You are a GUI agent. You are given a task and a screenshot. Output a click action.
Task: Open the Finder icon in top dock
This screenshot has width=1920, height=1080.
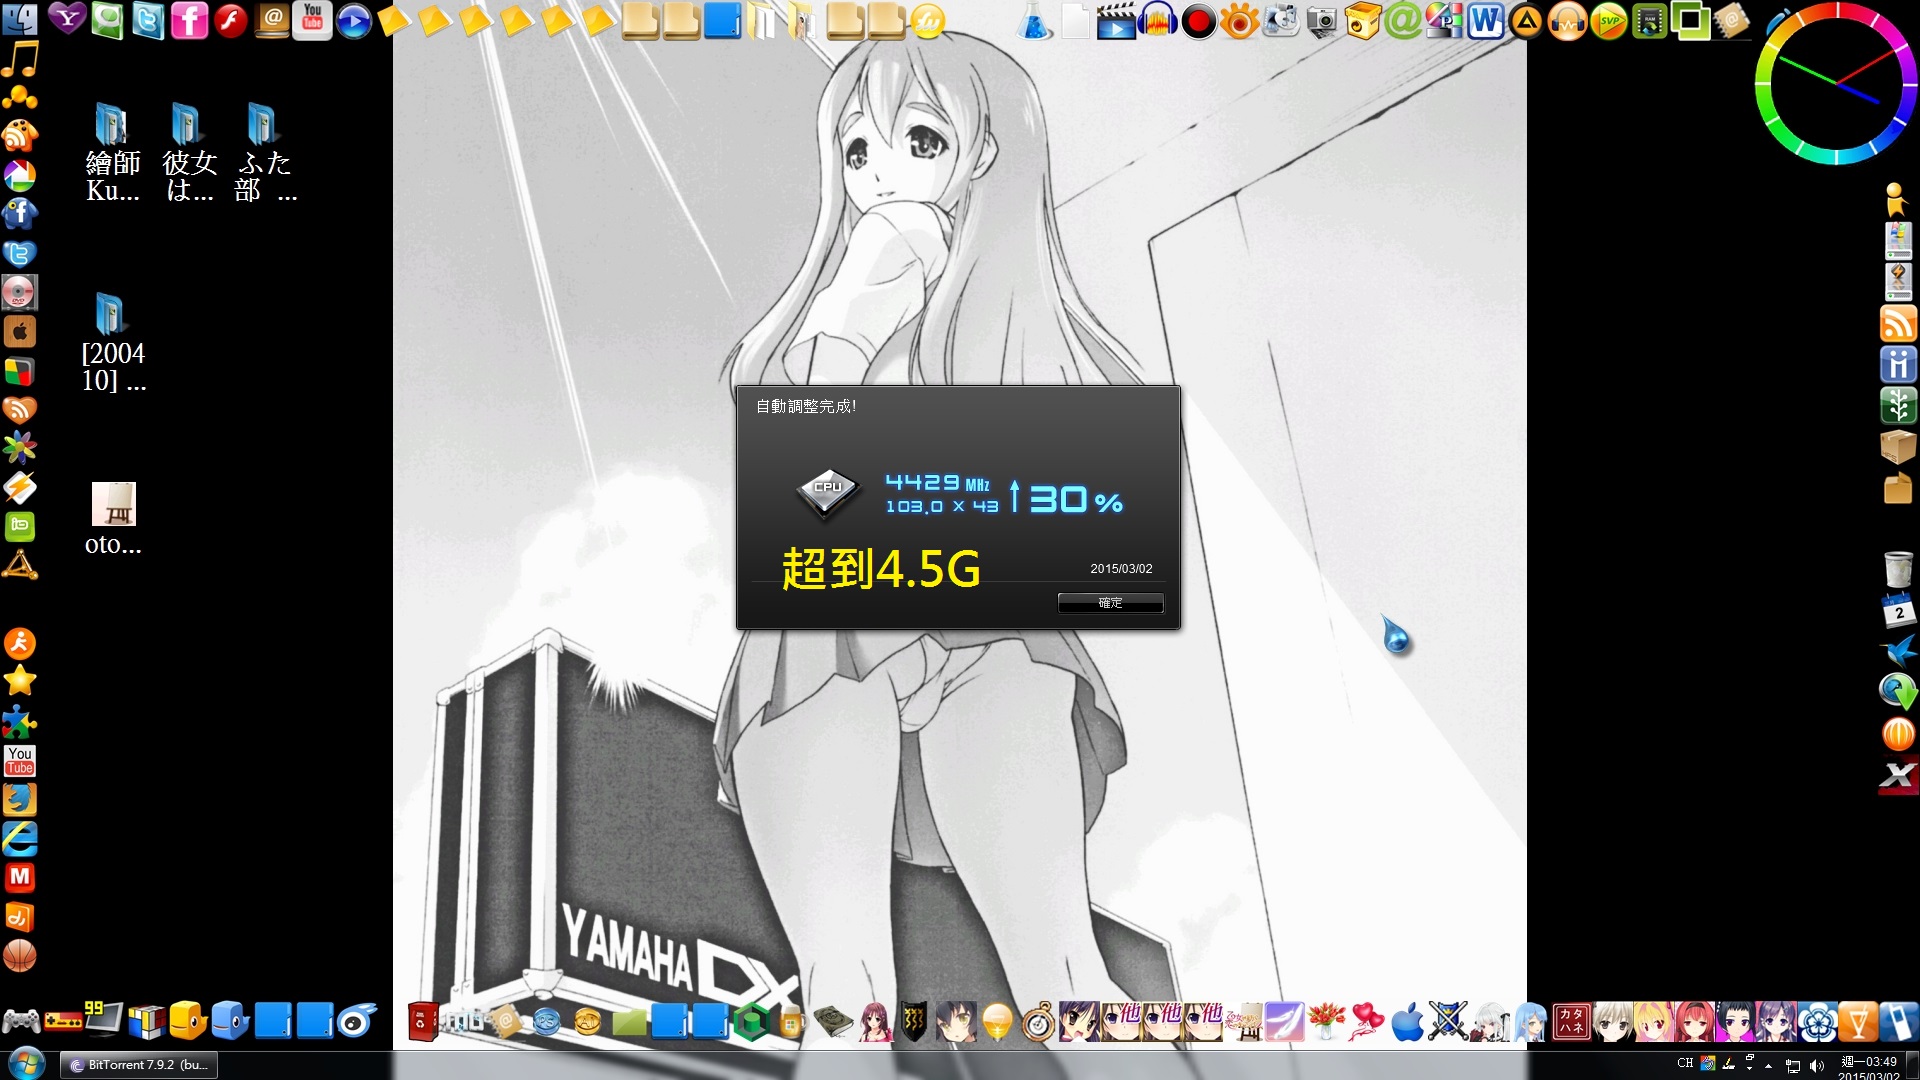click(20, 19)
